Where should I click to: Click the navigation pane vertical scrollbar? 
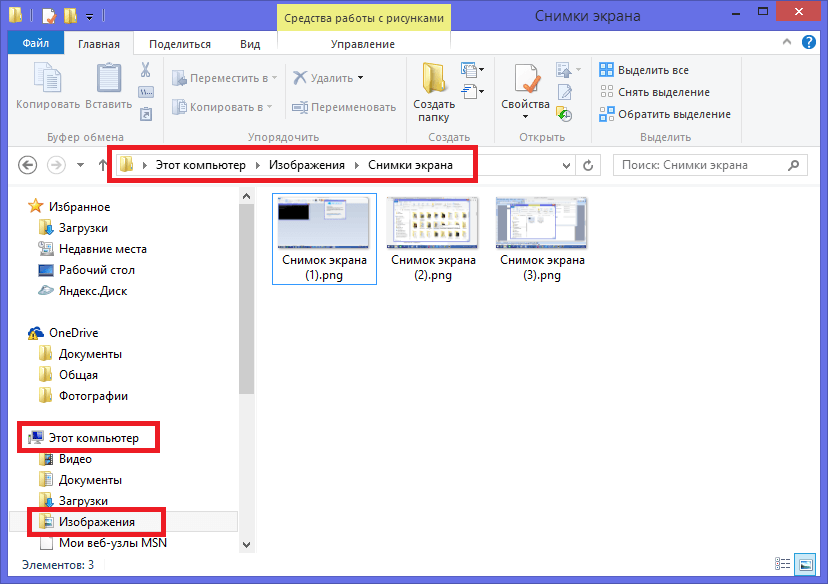pyautogui.click(x=246, y=300)
